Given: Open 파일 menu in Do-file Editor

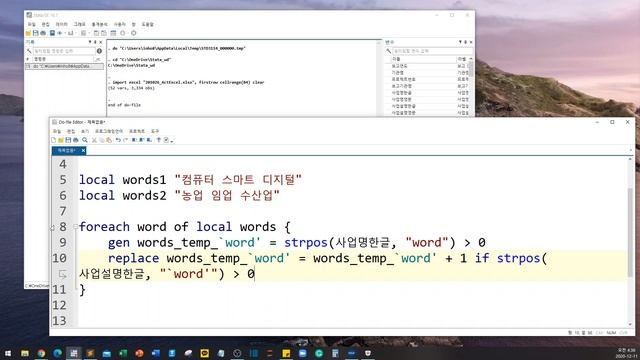Looking at the screenshot, I should (57, 131).
